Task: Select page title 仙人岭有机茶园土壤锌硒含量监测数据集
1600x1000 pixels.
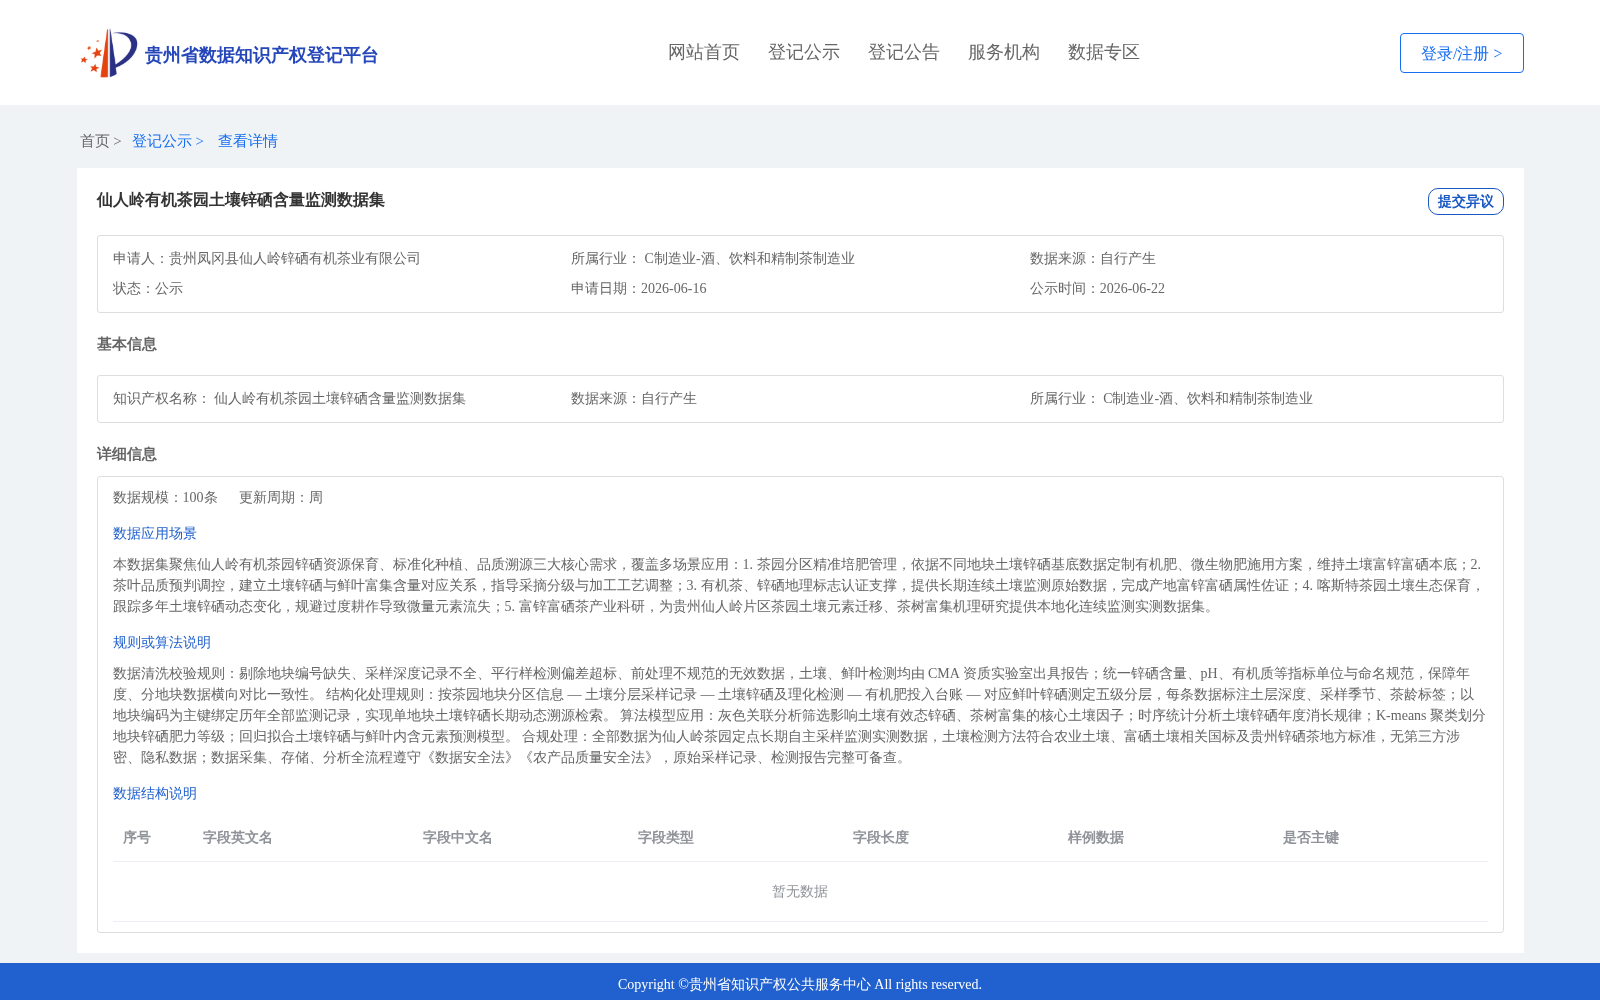Action: point(241,200)
